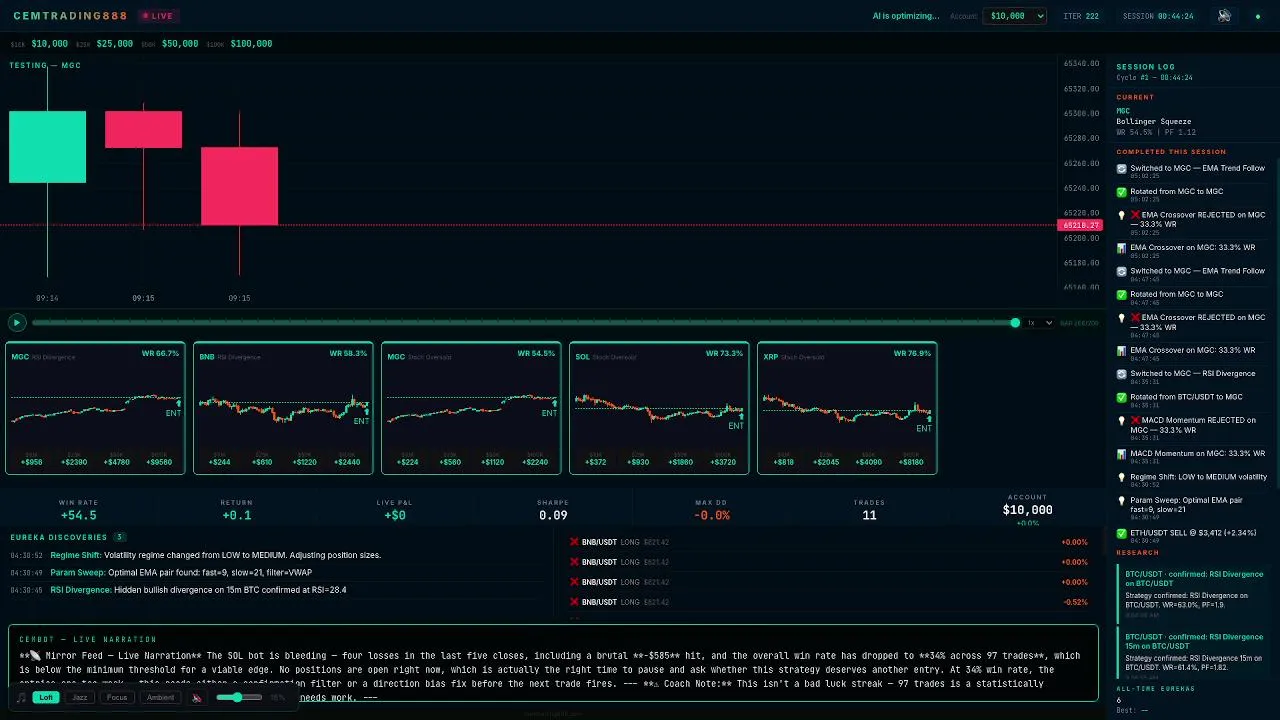Click the LIVE badge
The width and height of the screenshot is (1280, 720).
tap(158, 16)
